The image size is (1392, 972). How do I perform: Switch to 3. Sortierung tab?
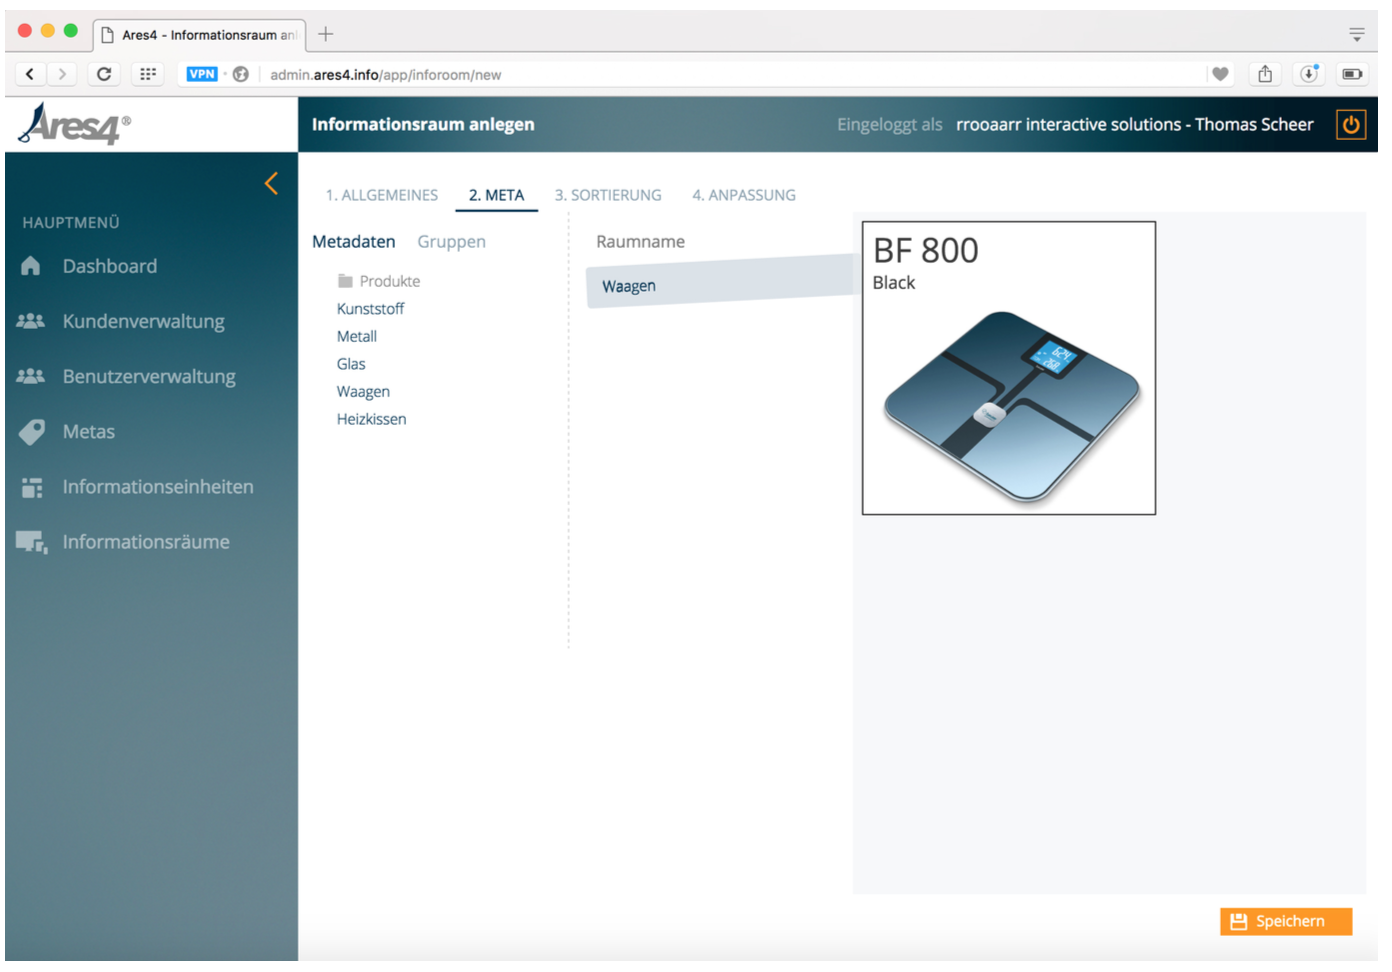pyautogui.click(x=608, y=195)
